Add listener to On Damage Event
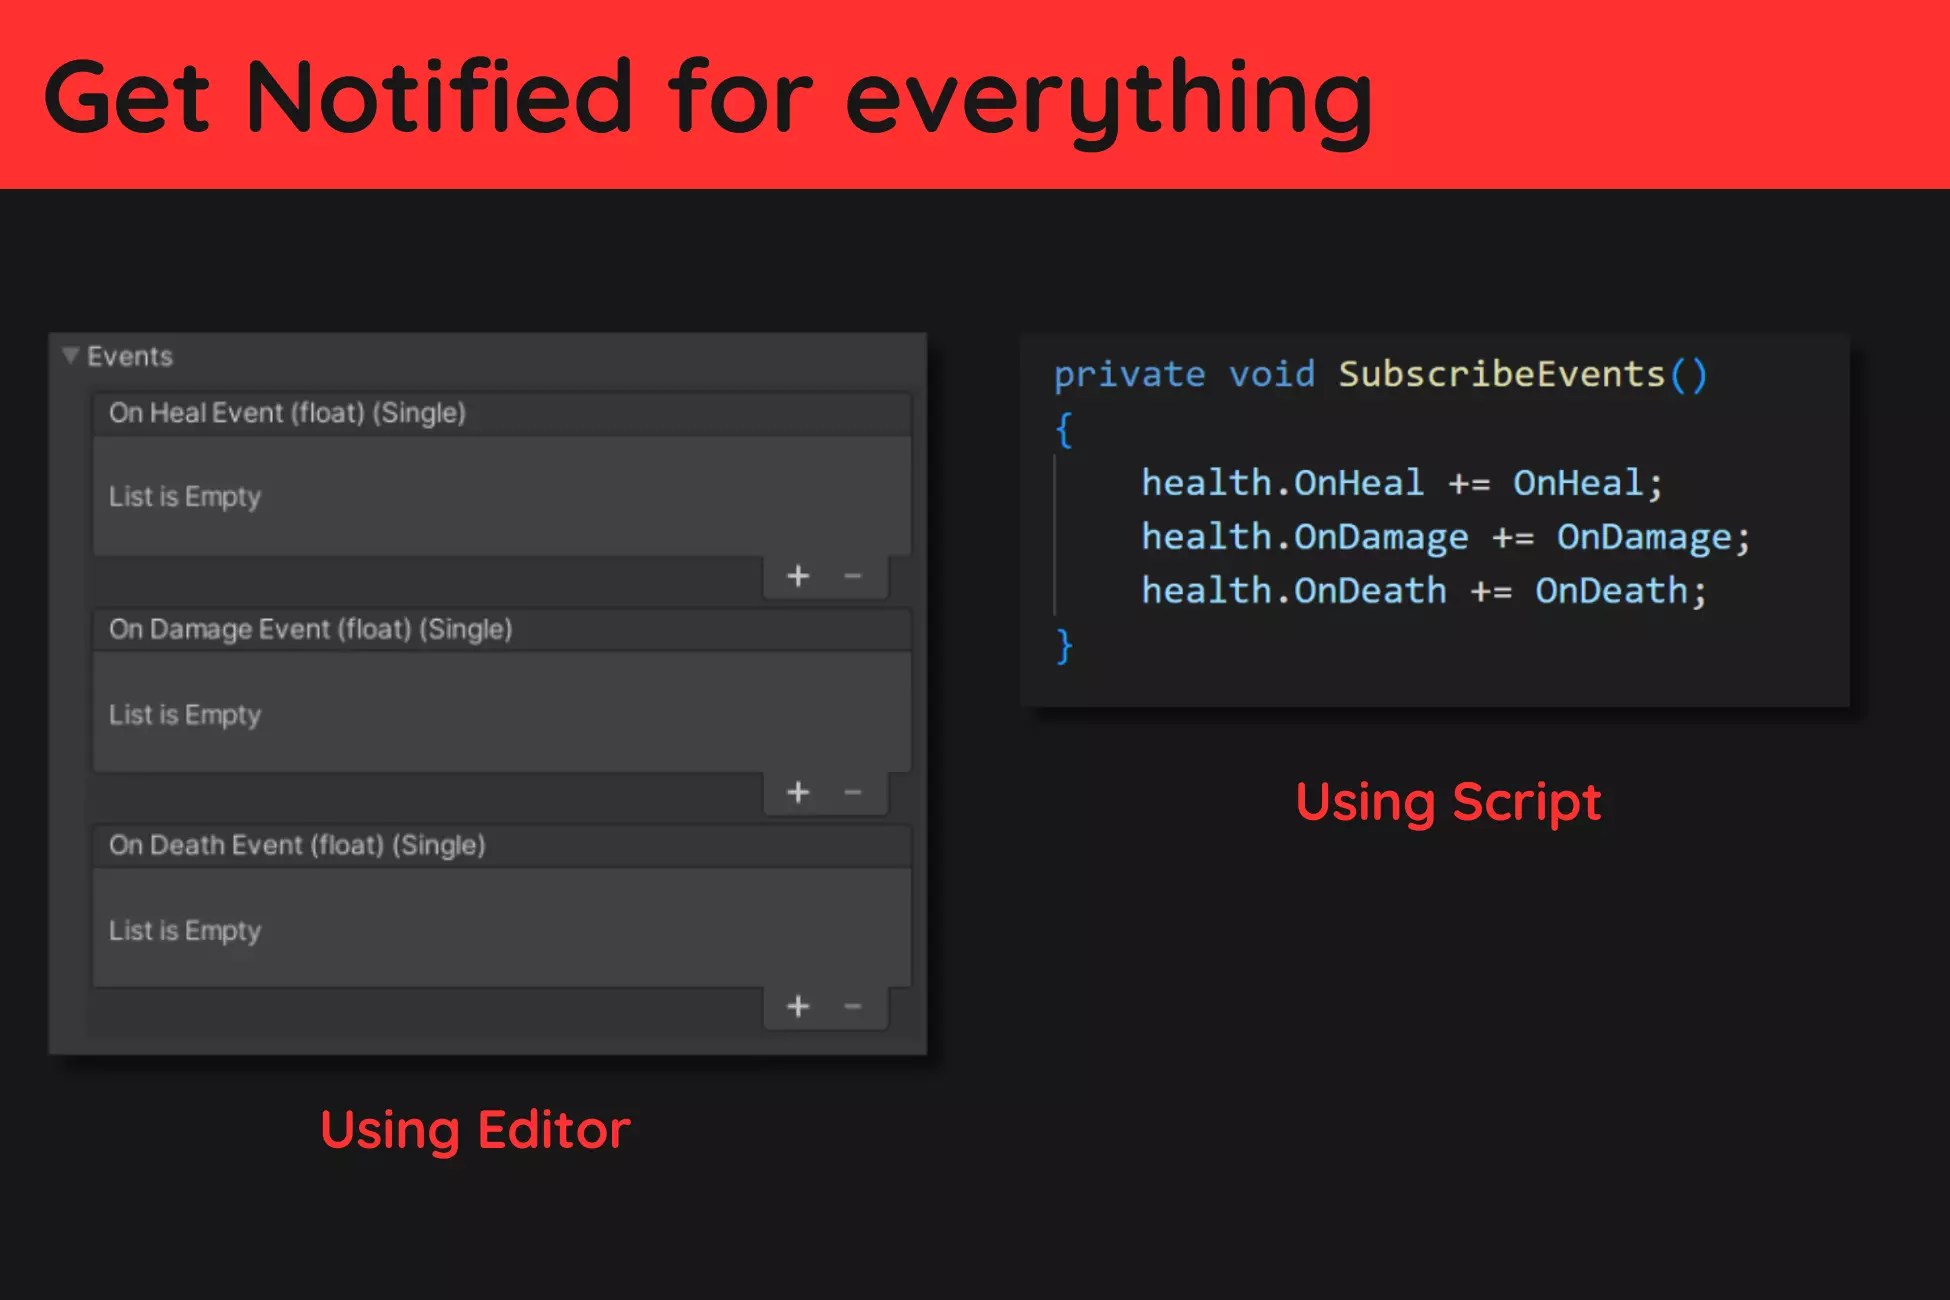The image size is (1950, 1300). (798, 793)
